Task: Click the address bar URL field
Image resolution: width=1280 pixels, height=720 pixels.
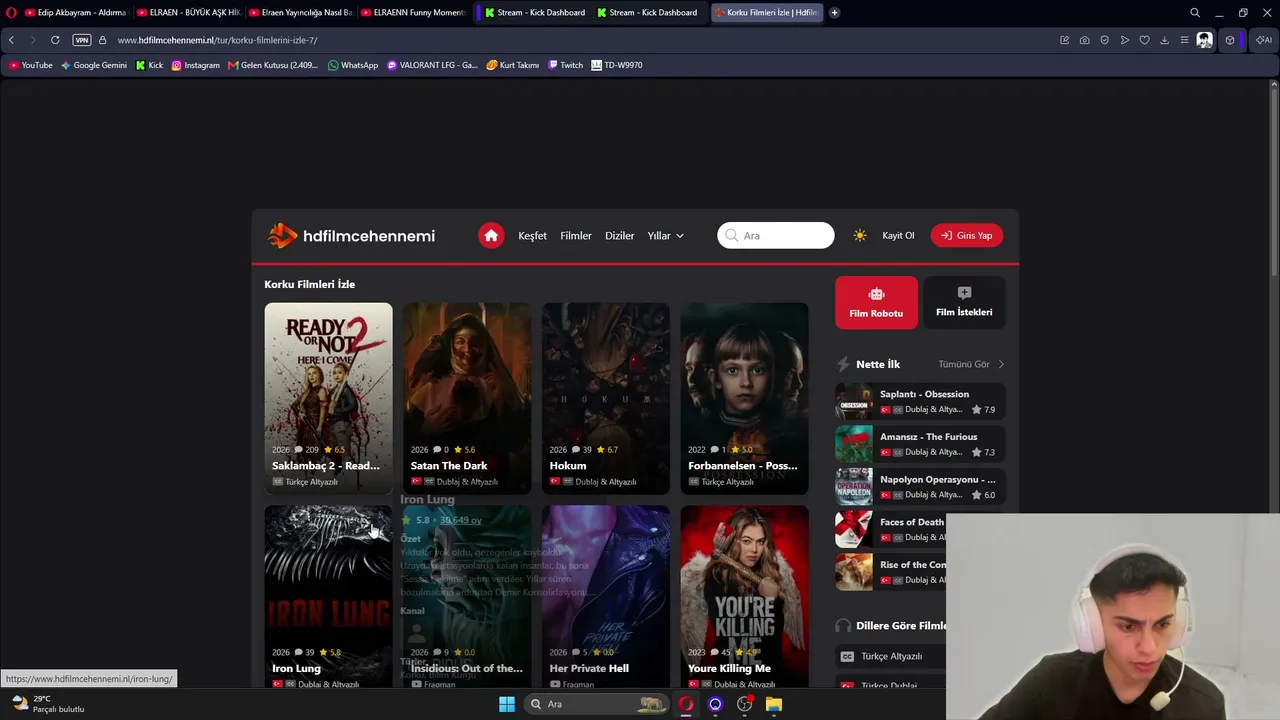Action: point(580,40)
